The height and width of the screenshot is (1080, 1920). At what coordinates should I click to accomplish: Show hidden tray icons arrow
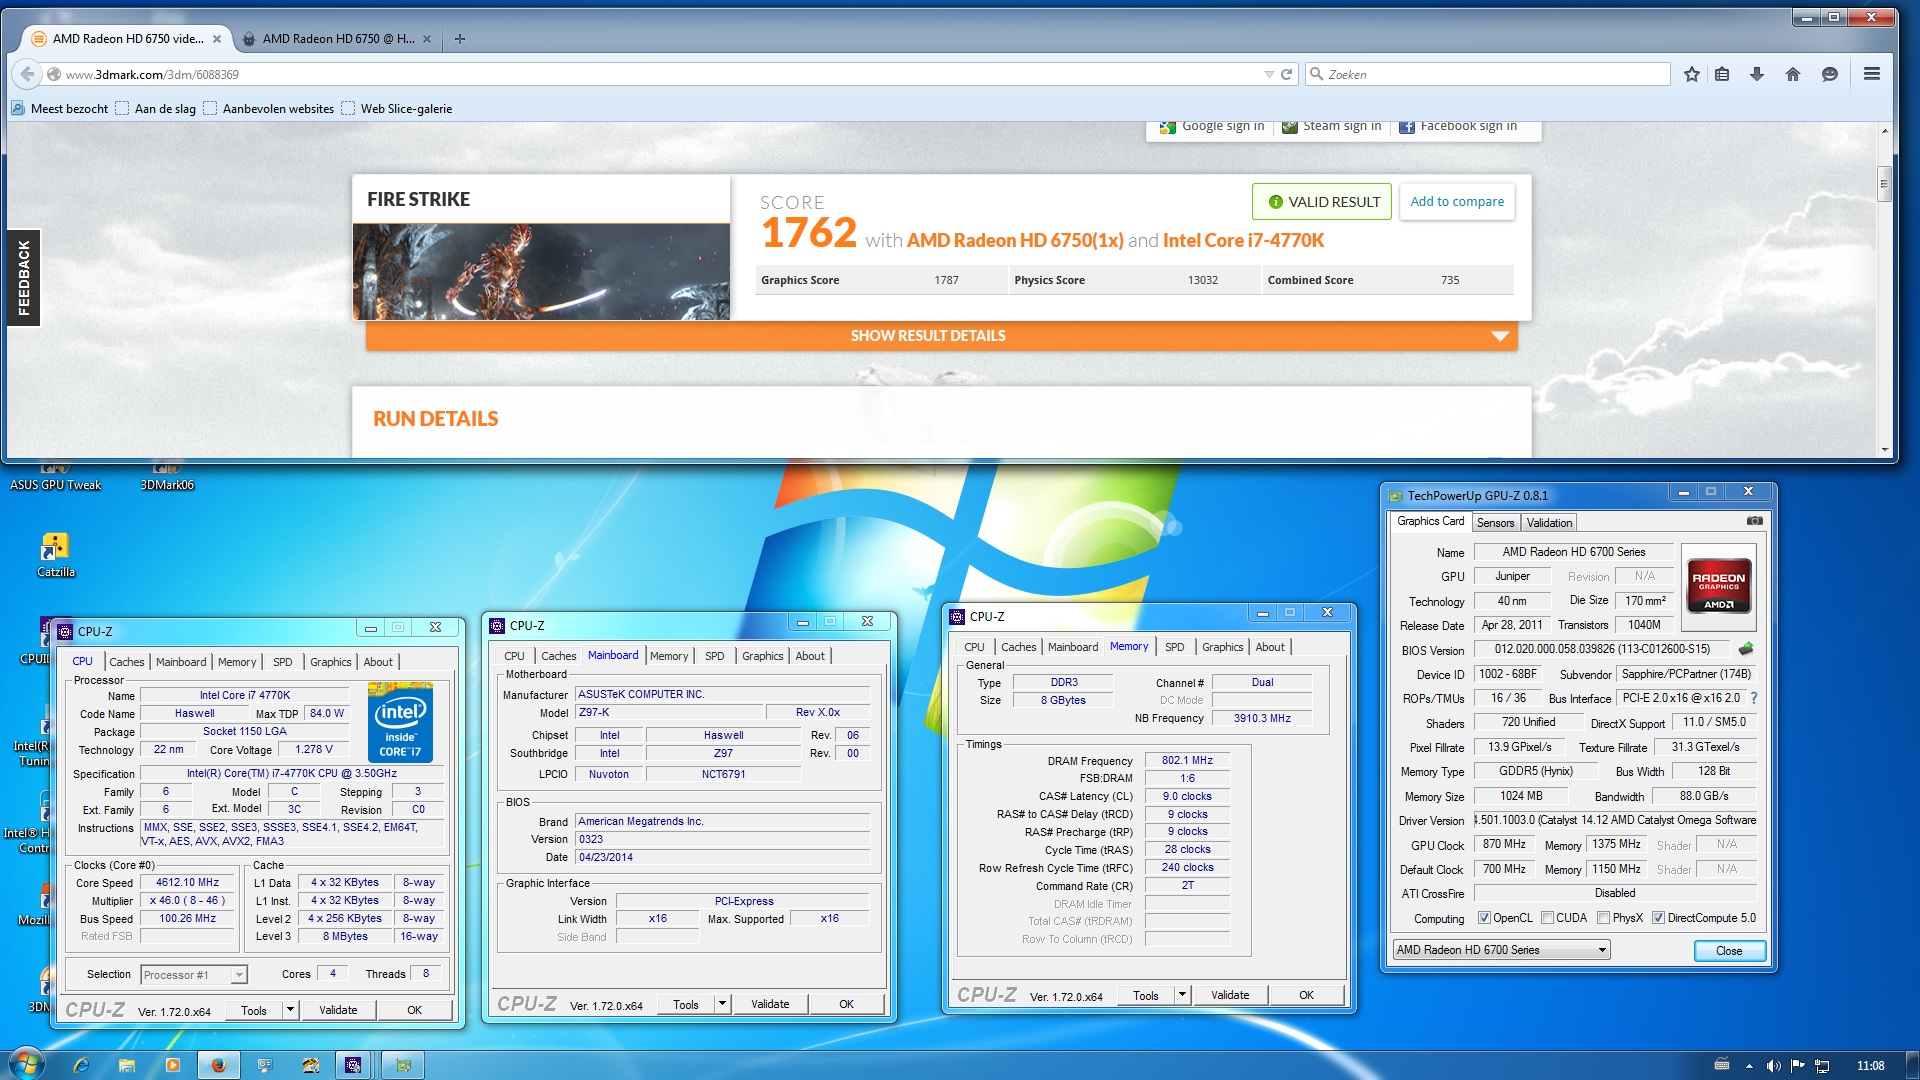1749,1066
